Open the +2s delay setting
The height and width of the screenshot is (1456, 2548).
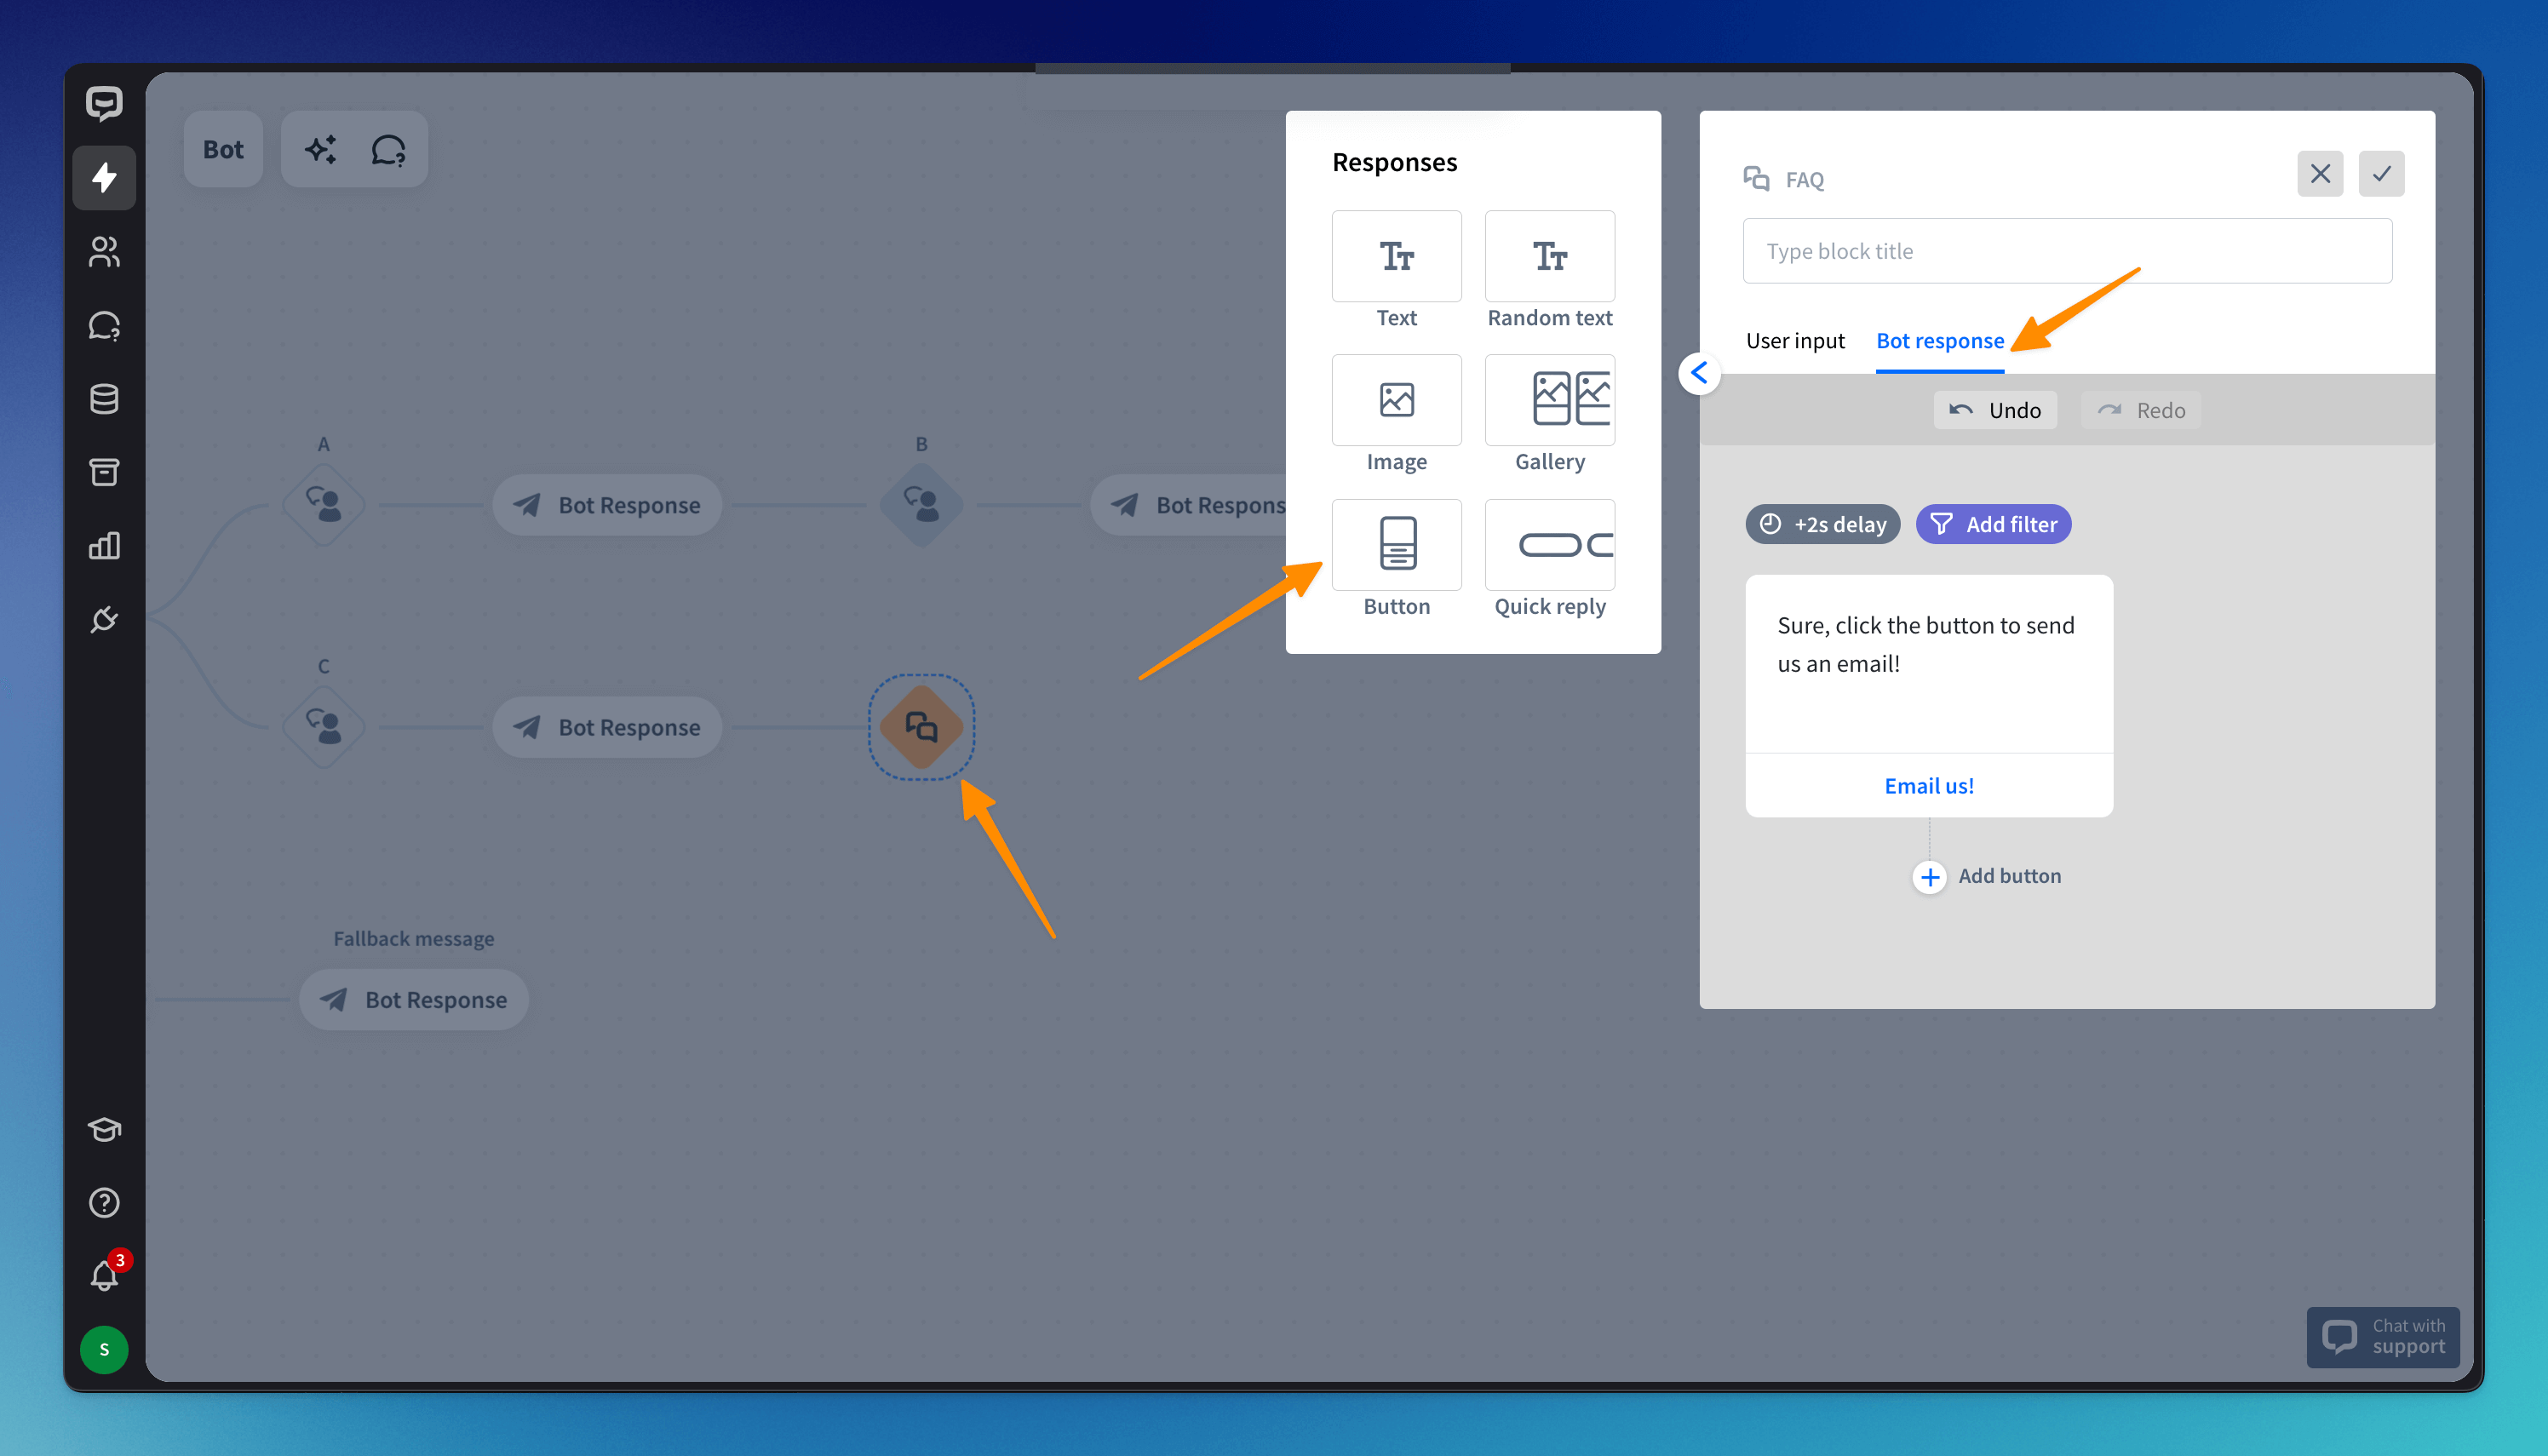[x=1822, y=524]
